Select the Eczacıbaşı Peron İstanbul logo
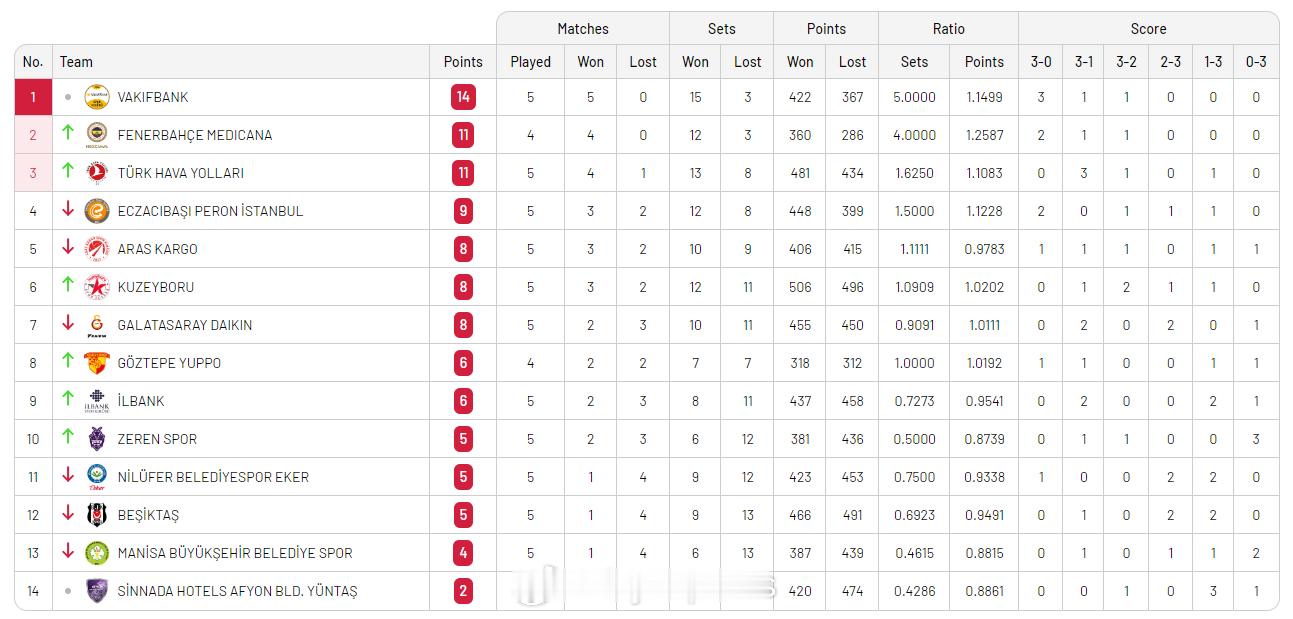The image size is (1293, 619). (97, 211)
